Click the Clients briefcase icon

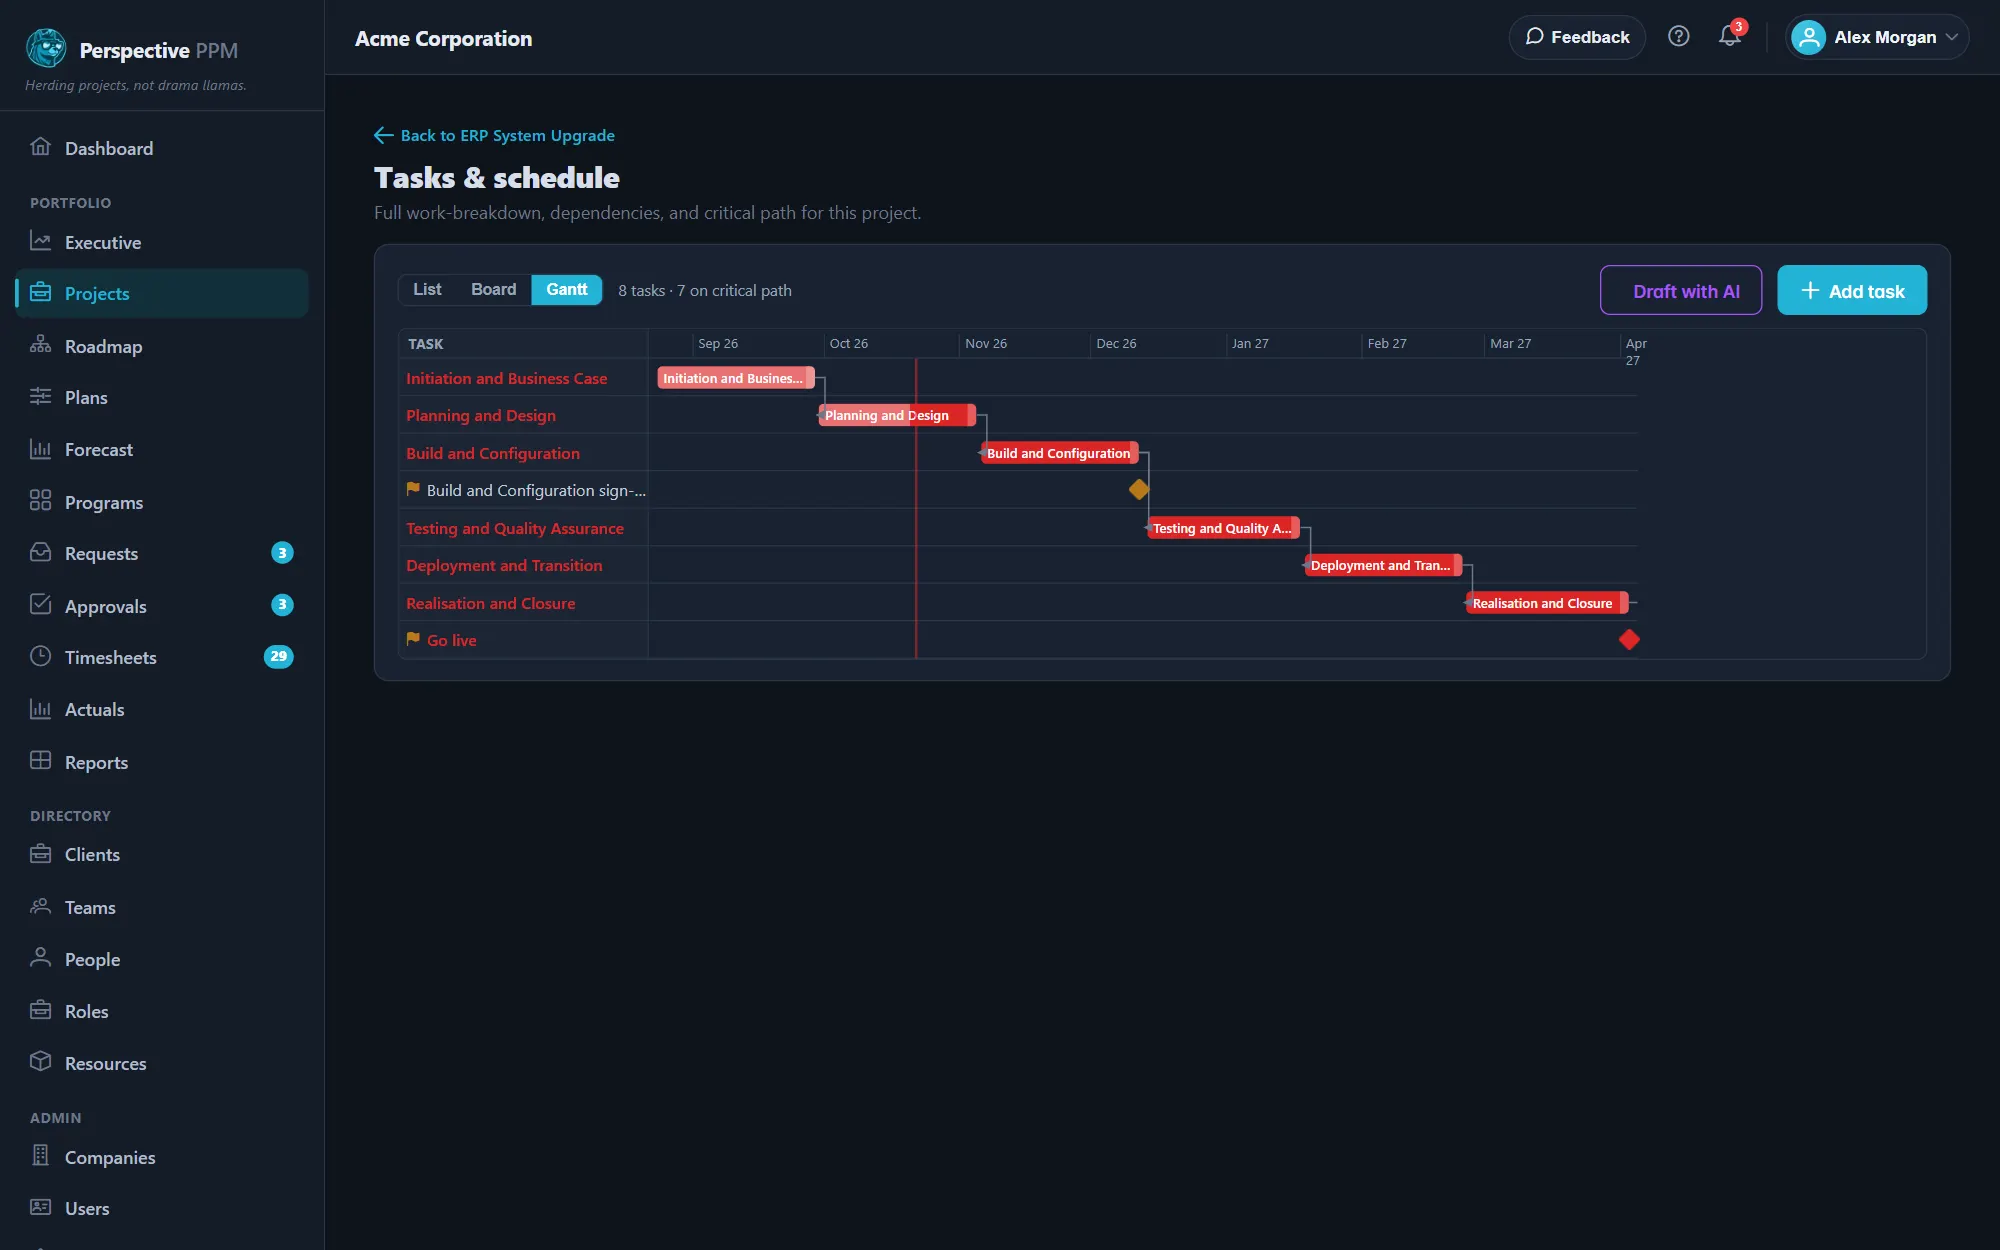pos(40,853)
